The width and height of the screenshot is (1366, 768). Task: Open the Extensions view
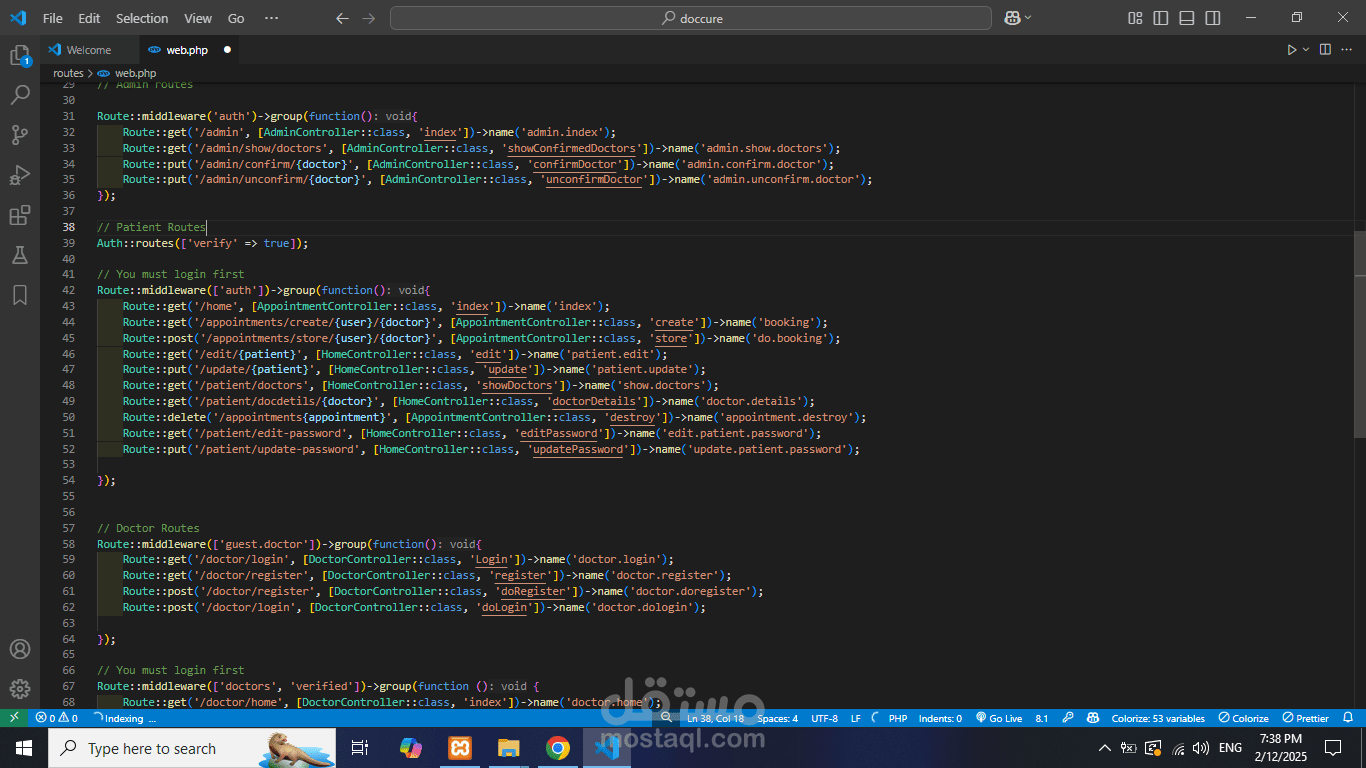[19, 215]
